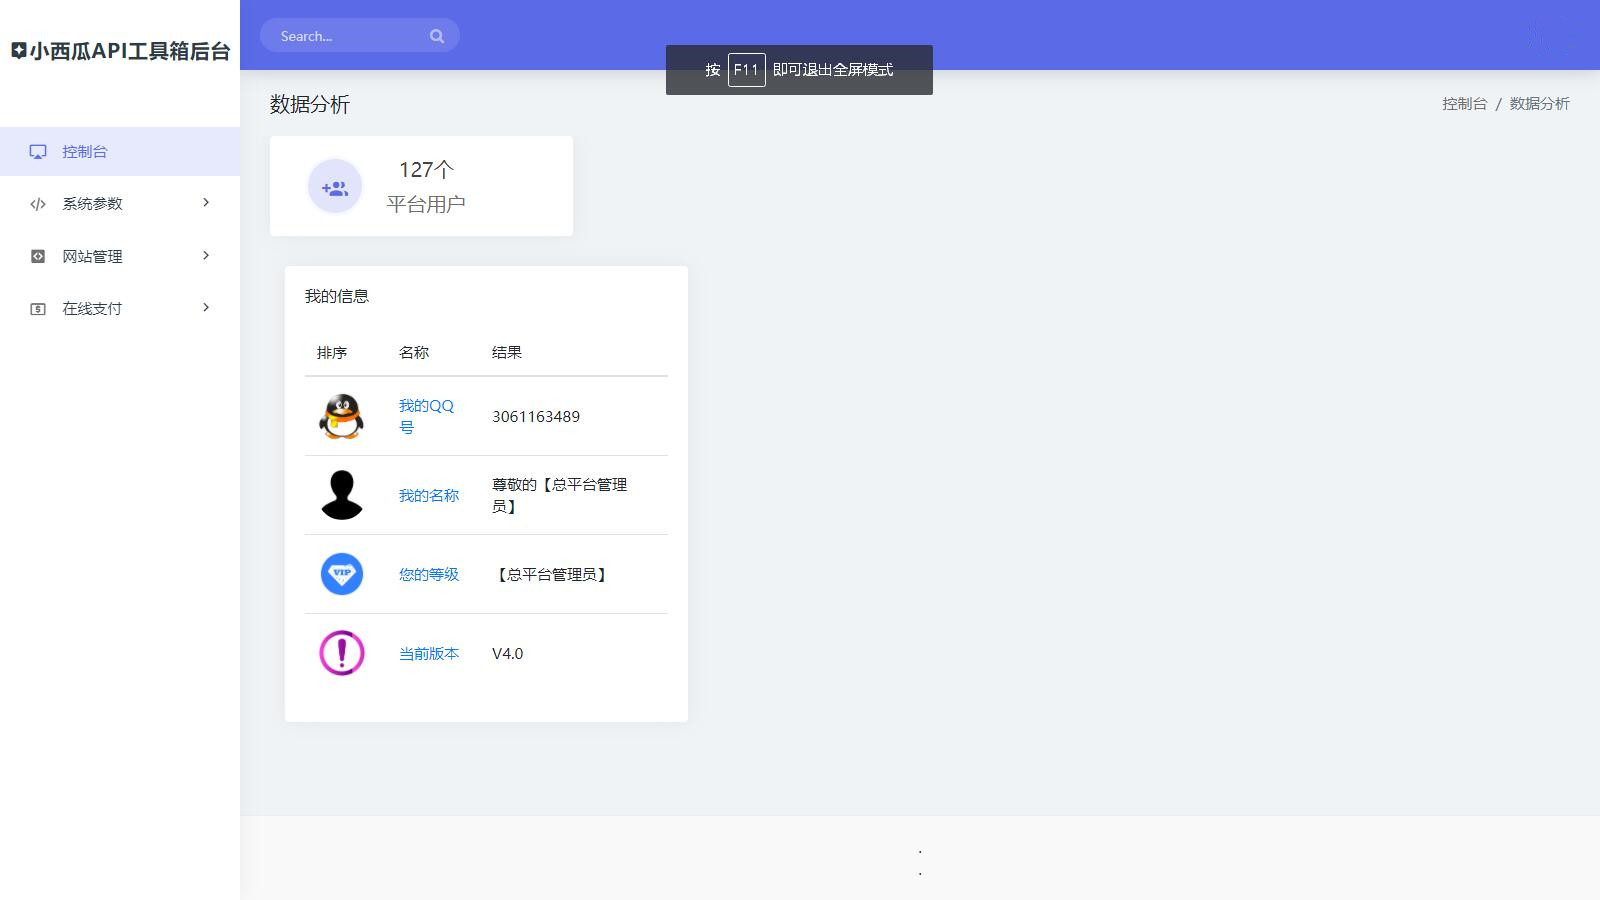Click the blue VIP diamond icon

(341, 574)
